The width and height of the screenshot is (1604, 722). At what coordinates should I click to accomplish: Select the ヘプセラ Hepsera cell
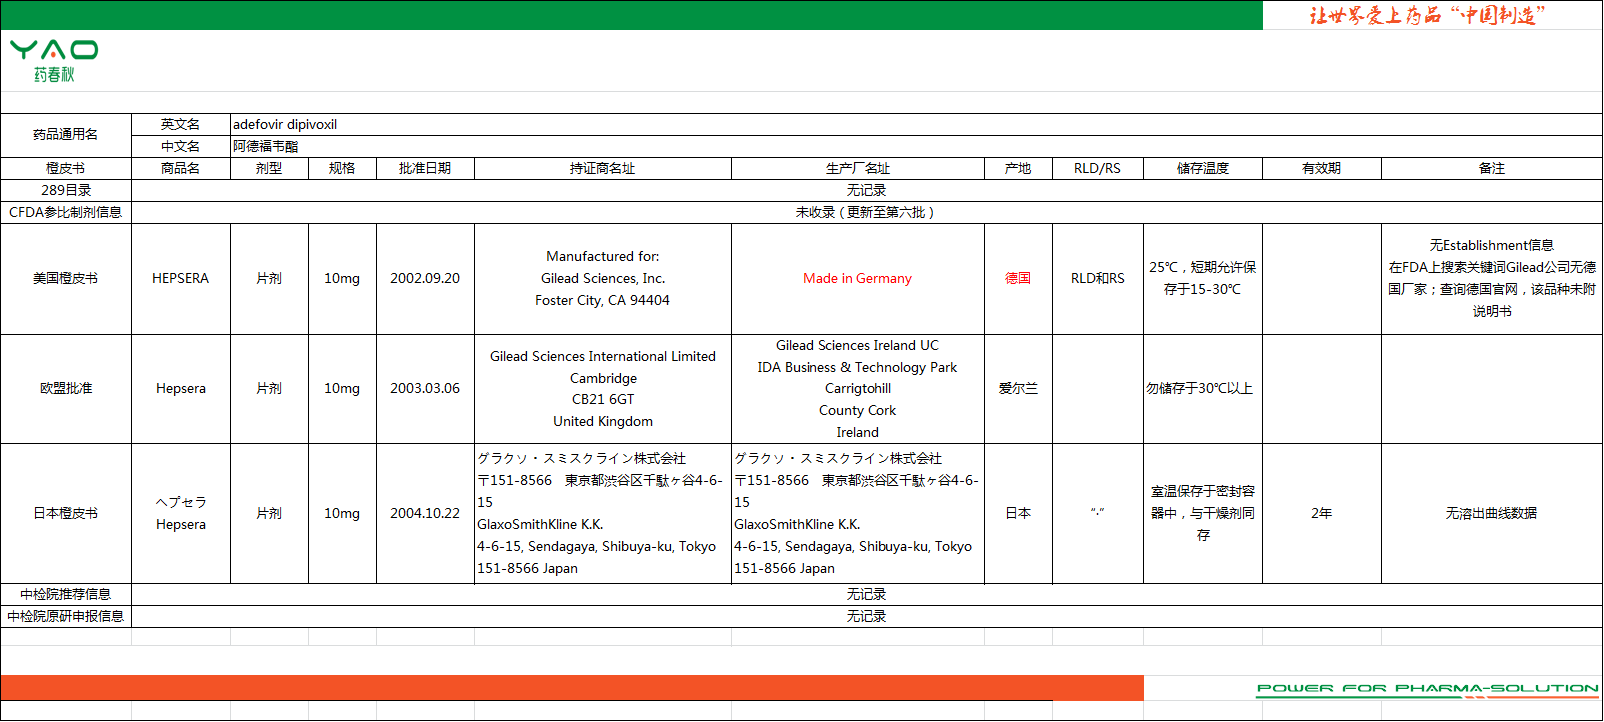point(181,514)
